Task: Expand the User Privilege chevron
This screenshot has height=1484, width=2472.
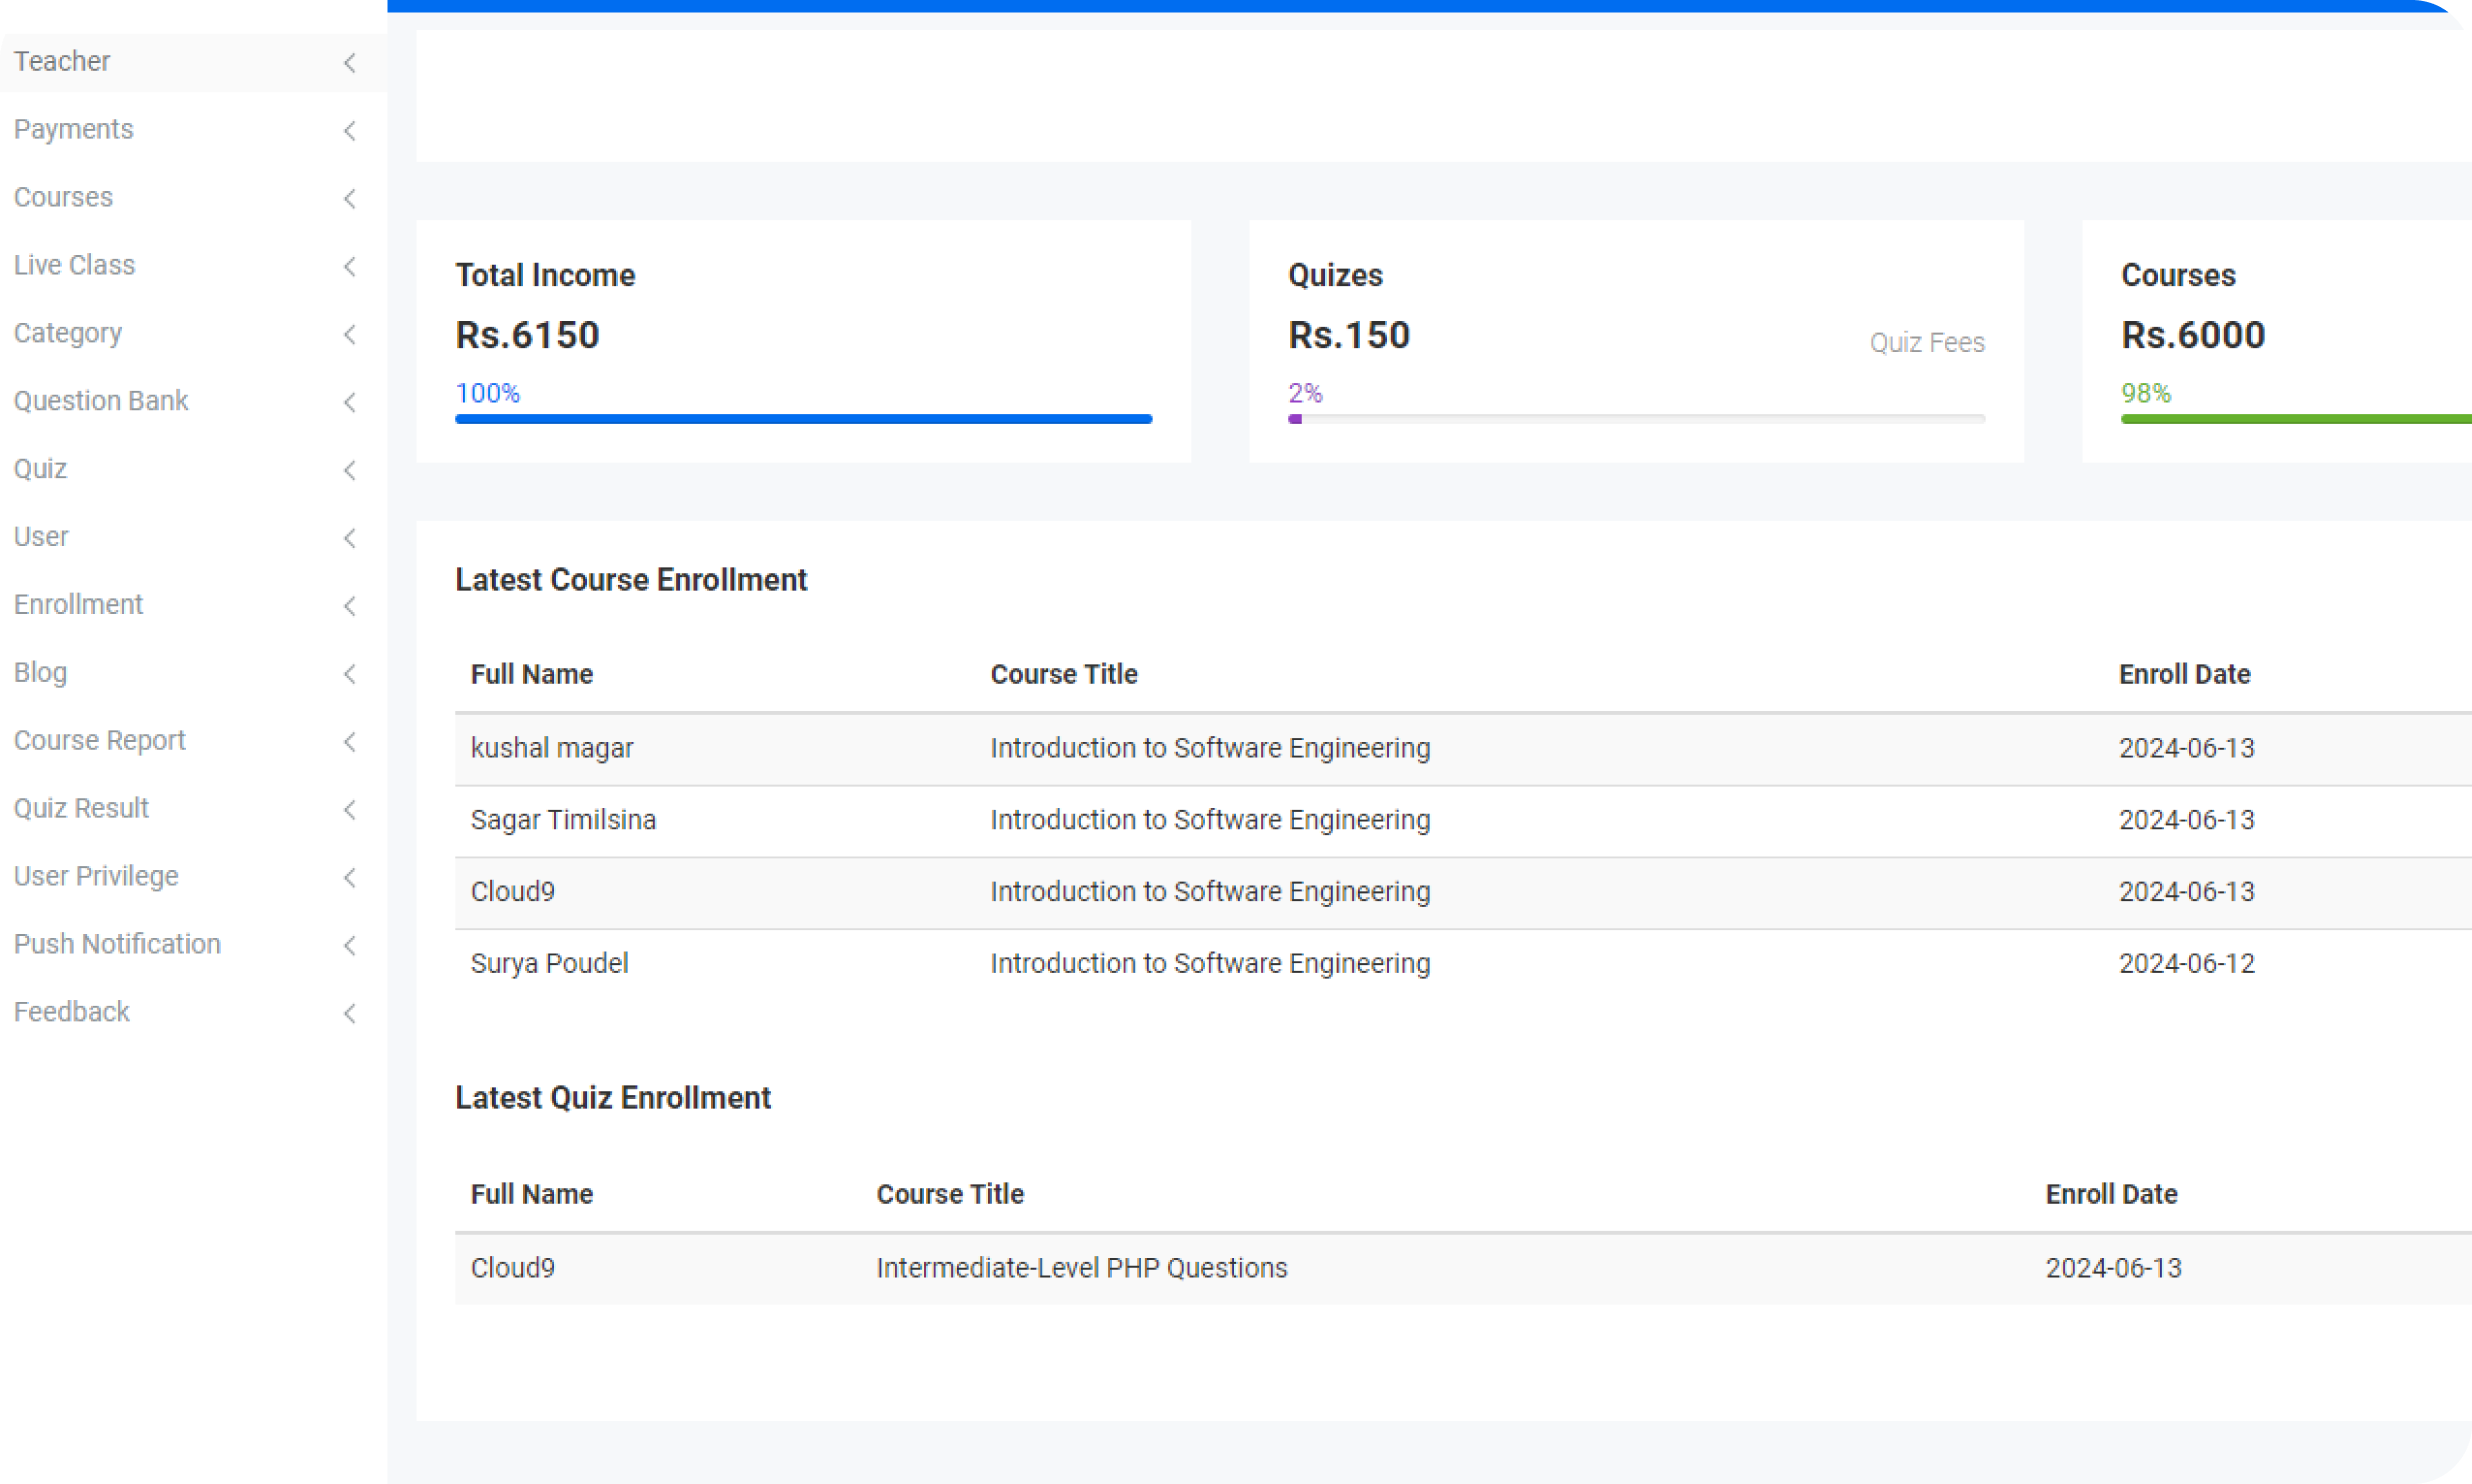Action: tap(350, 878)
